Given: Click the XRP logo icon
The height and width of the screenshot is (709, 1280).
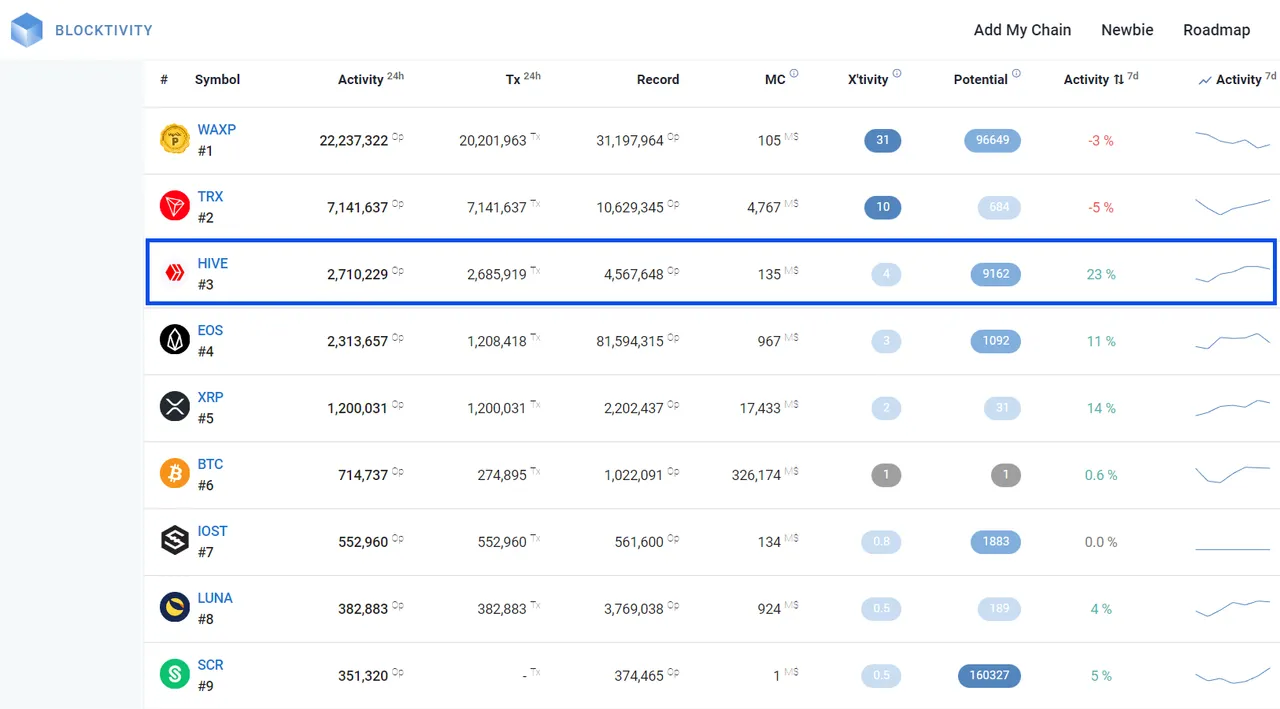Looking at the screenshot, I should coord(175,407).
